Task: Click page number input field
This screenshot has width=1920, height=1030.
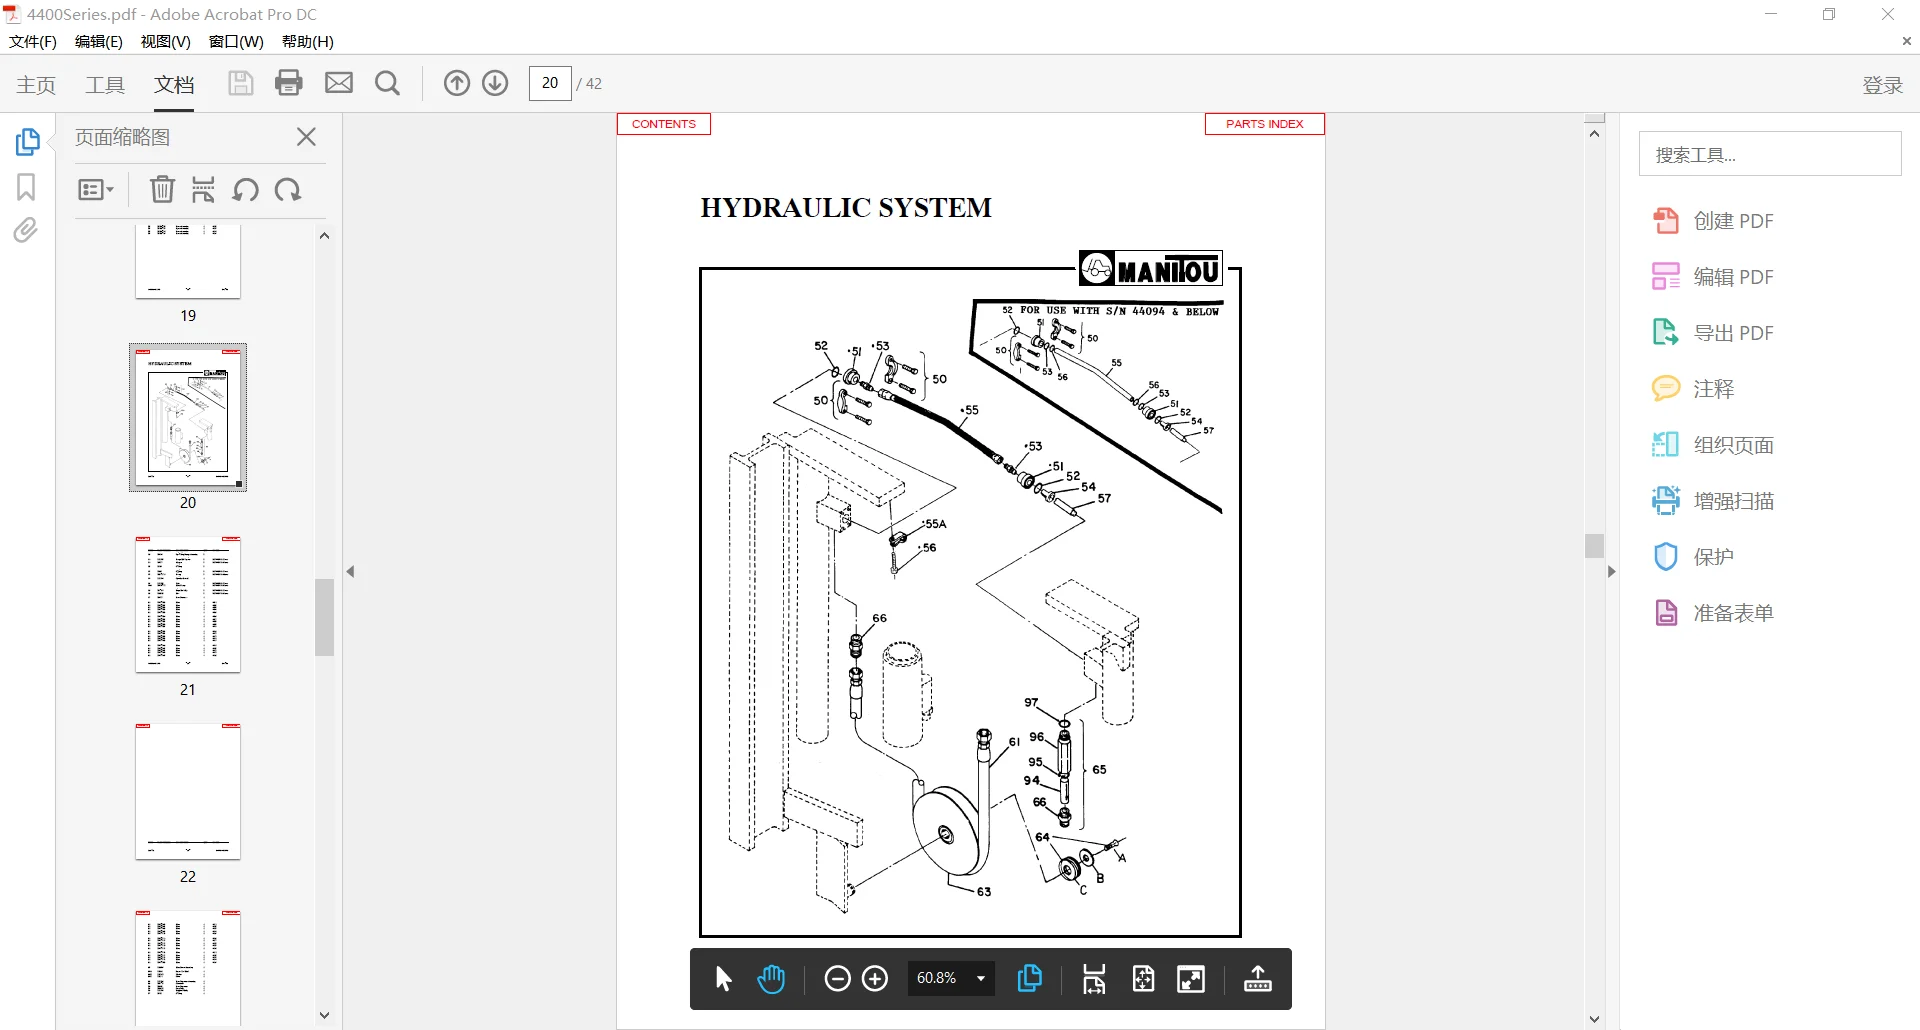Action: (550, 83)
